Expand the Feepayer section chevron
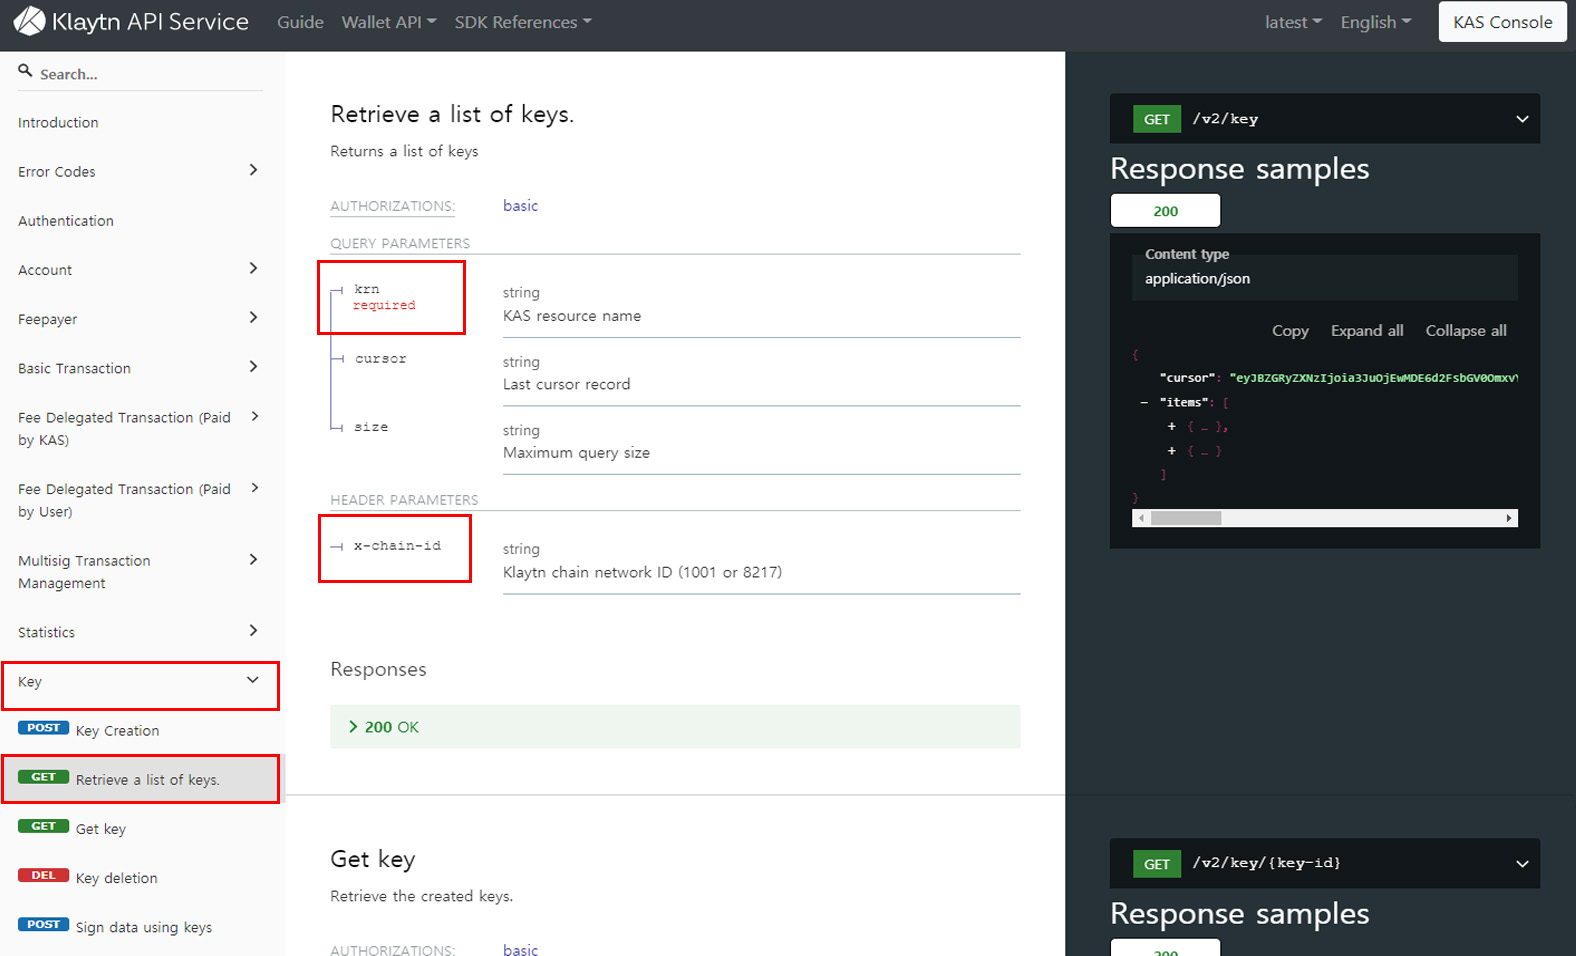The height and width of the screenshot is (956, 1576). [253, 317]
